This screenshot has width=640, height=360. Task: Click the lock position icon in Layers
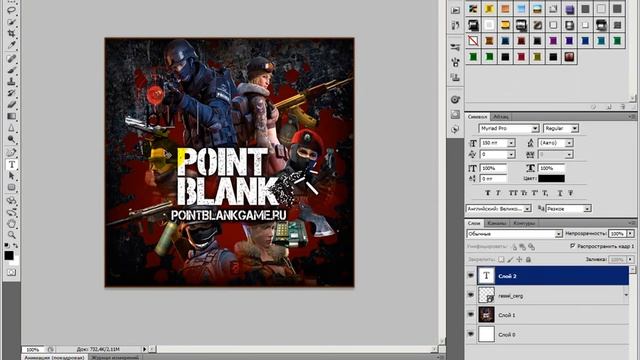coord(519,259)
